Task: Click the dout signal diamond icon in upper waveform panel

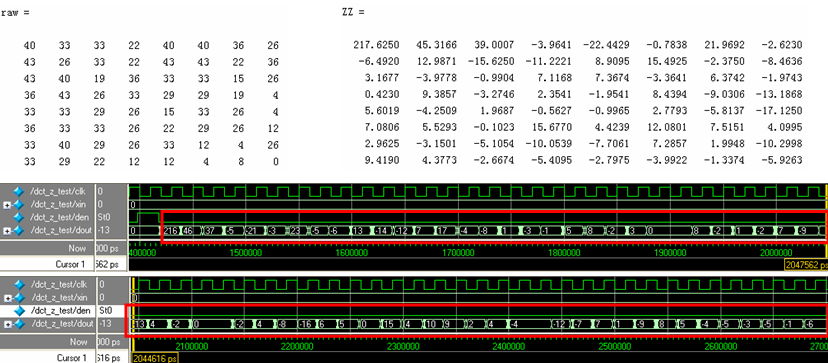Action: 19,230
